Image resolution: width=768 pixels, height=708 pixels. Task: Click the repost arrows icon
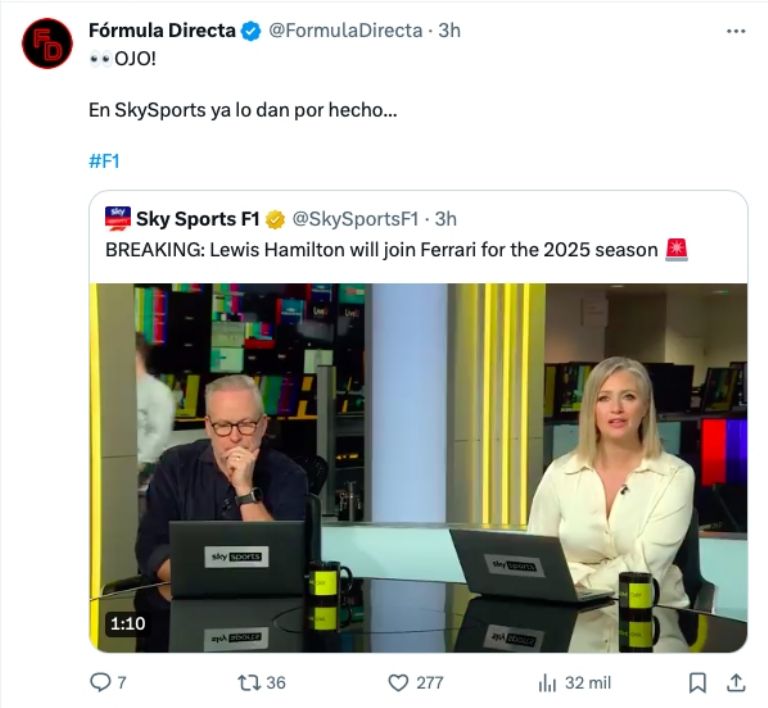click(x=247, y=682)
